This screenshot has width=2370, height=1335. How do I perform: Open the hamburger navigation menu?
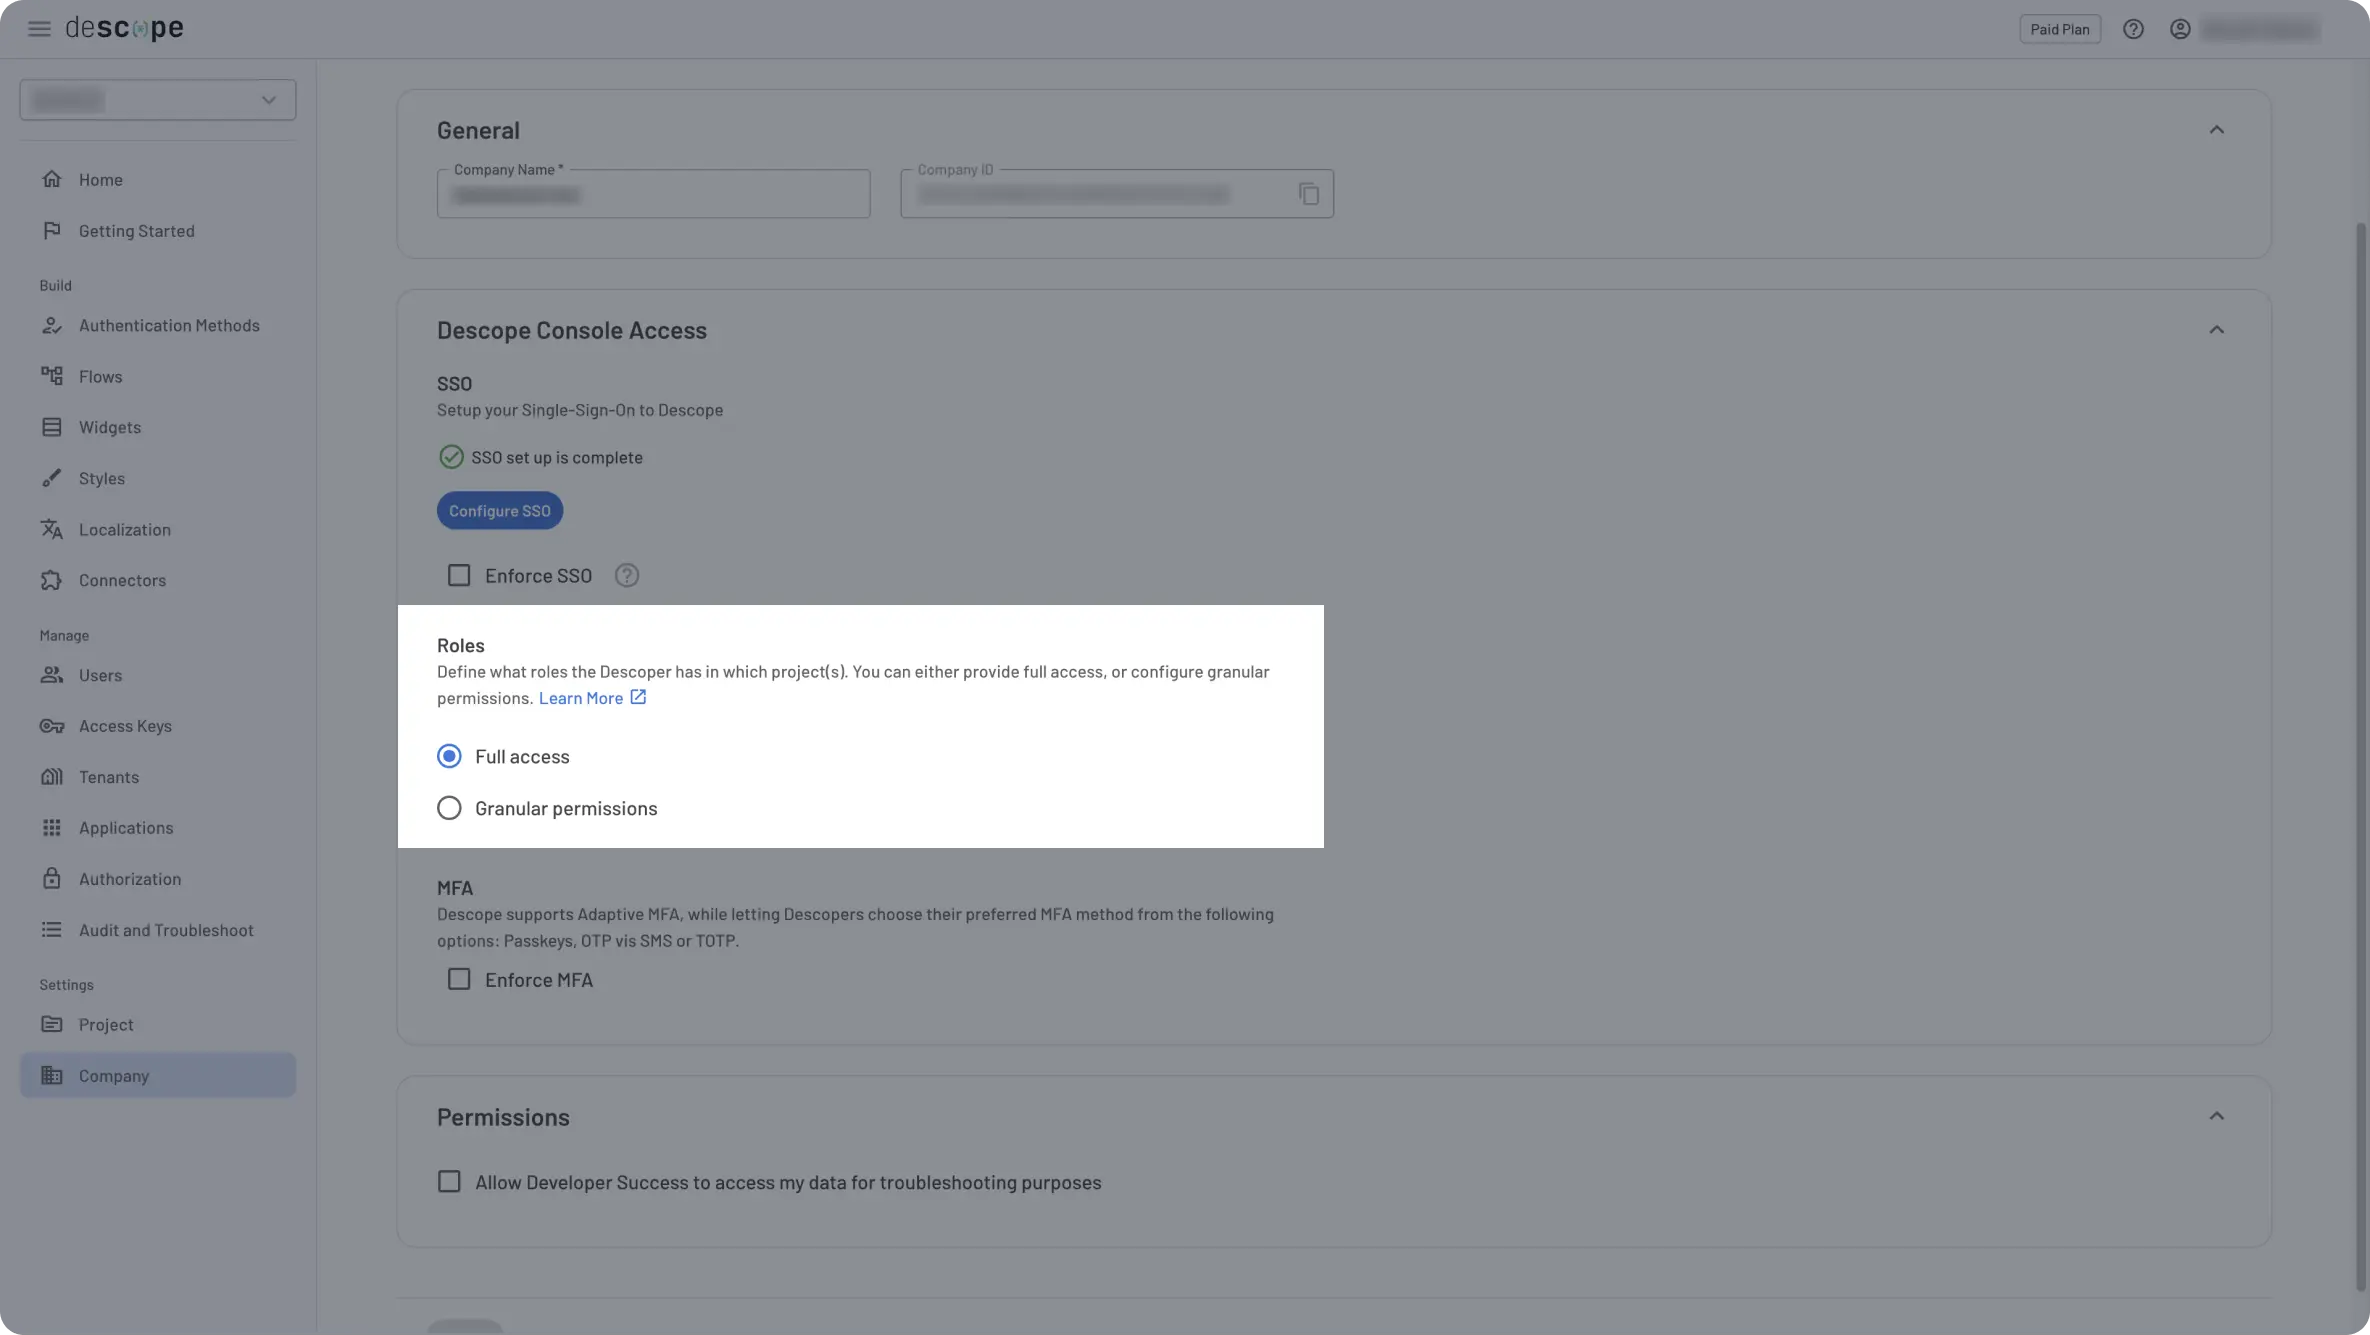coord(39,28)
